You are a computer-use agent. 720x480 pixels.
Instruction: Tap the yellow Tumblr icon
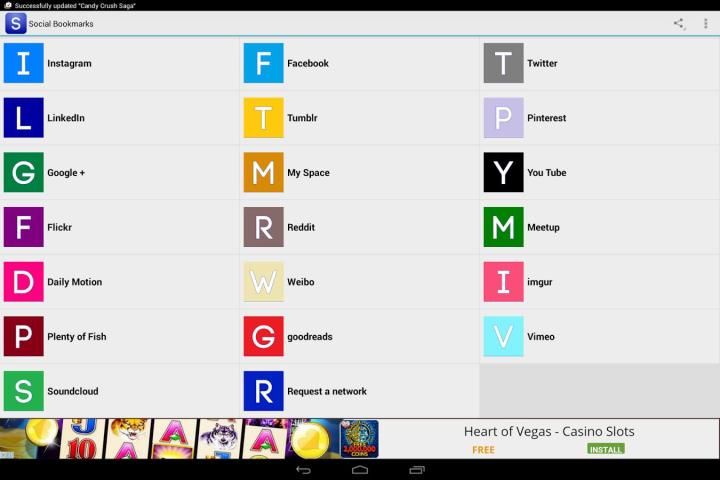tap(263, 118)
